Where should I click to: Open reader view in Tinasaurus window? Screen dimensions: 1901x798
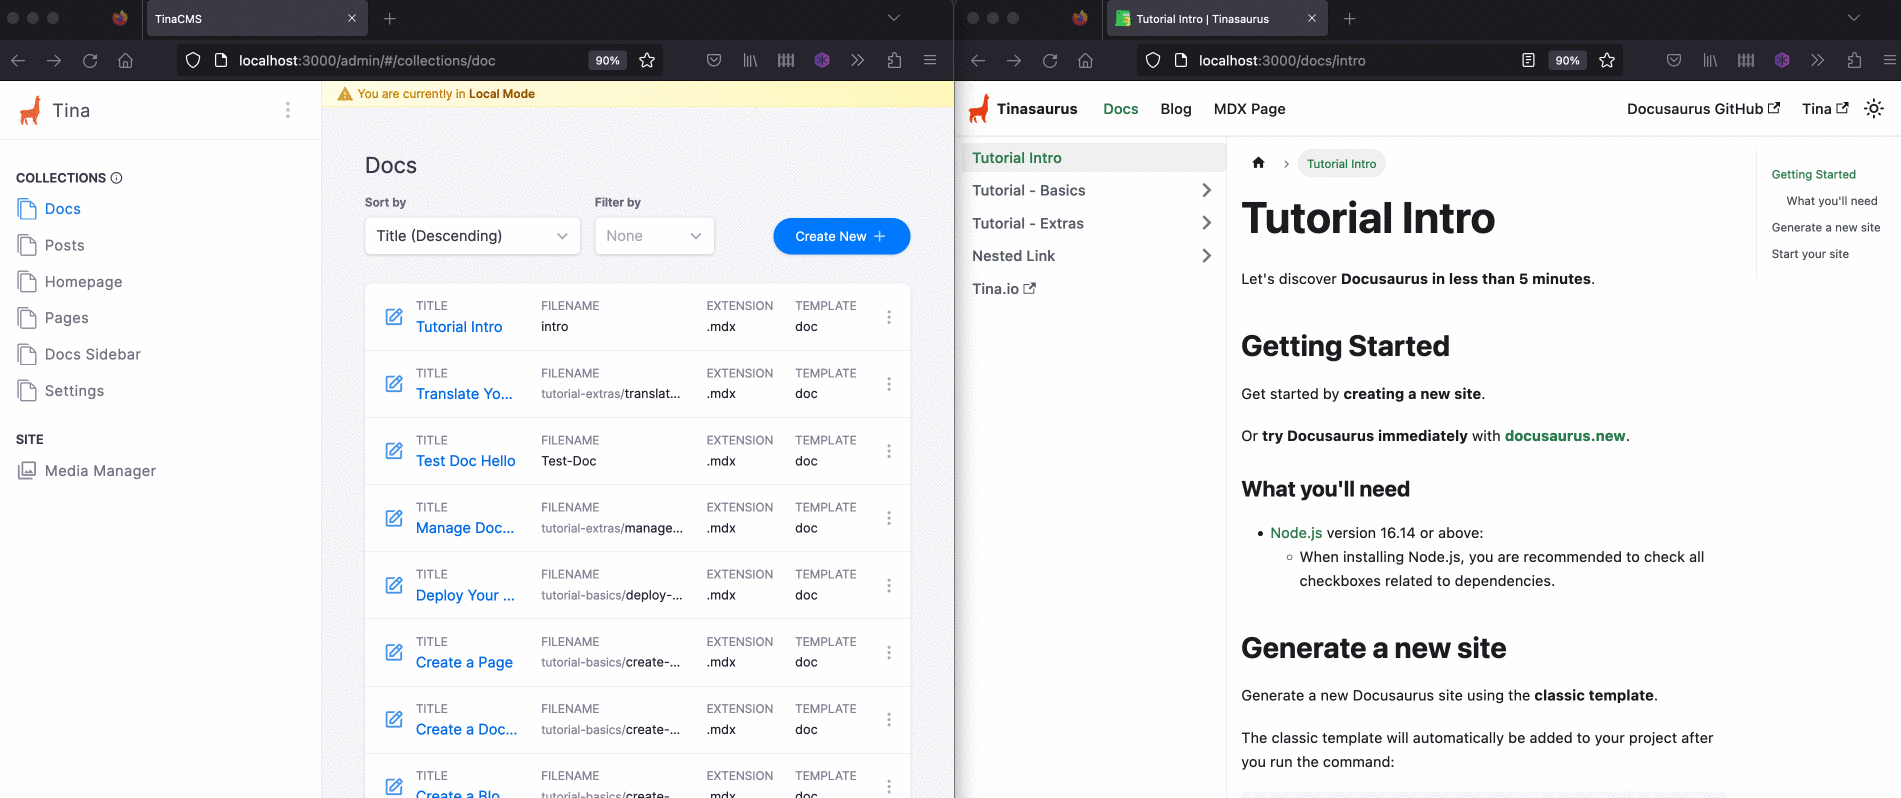click(1528, 61)
